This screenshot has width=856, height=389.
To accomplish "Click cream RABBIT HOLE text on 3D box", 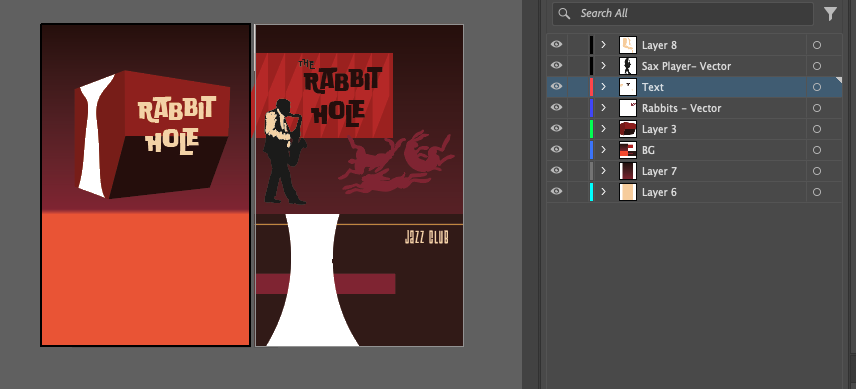I will click(x=176, y=125).
